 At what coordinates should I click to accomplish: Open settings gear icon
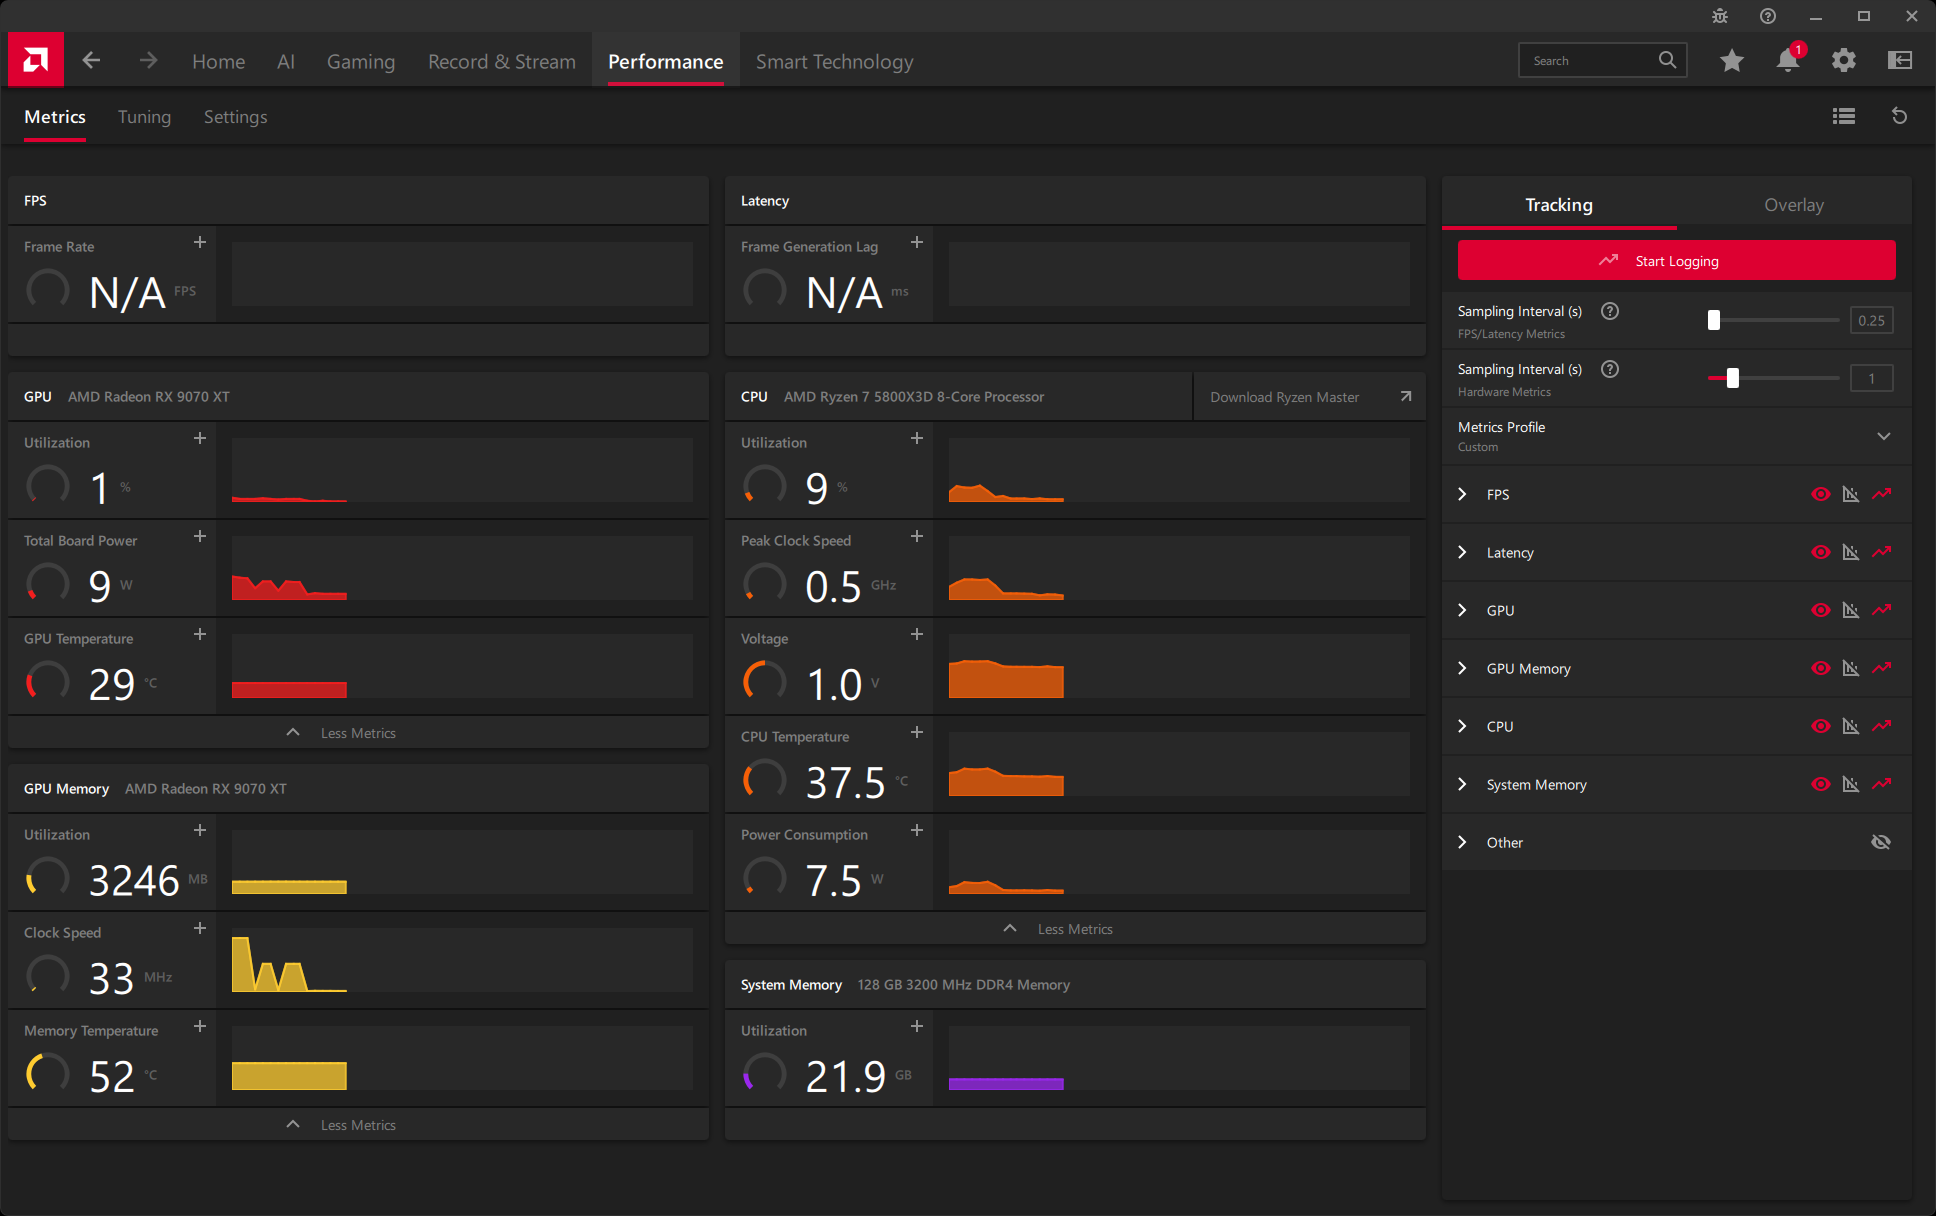point(1843,61)
